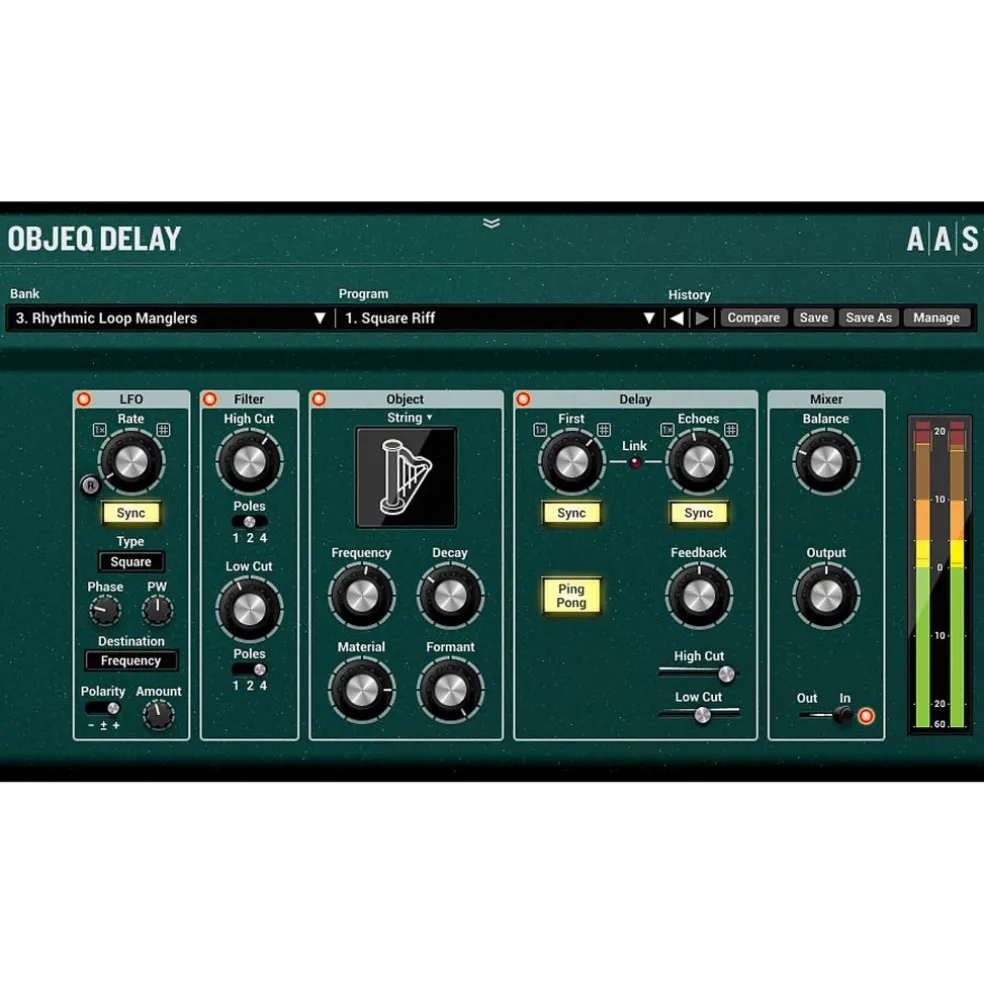Click the Delay Echoes grid icon

731,430
